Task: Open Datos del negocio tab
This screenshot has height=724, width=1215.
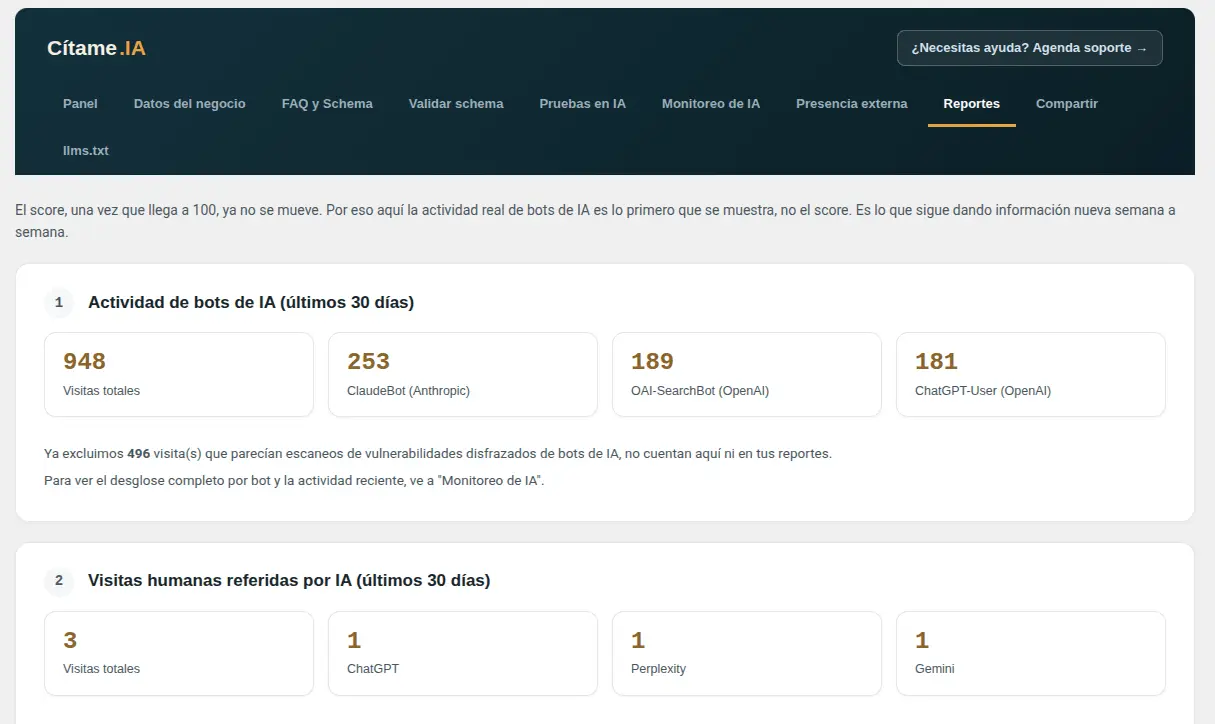Action: 189,104
